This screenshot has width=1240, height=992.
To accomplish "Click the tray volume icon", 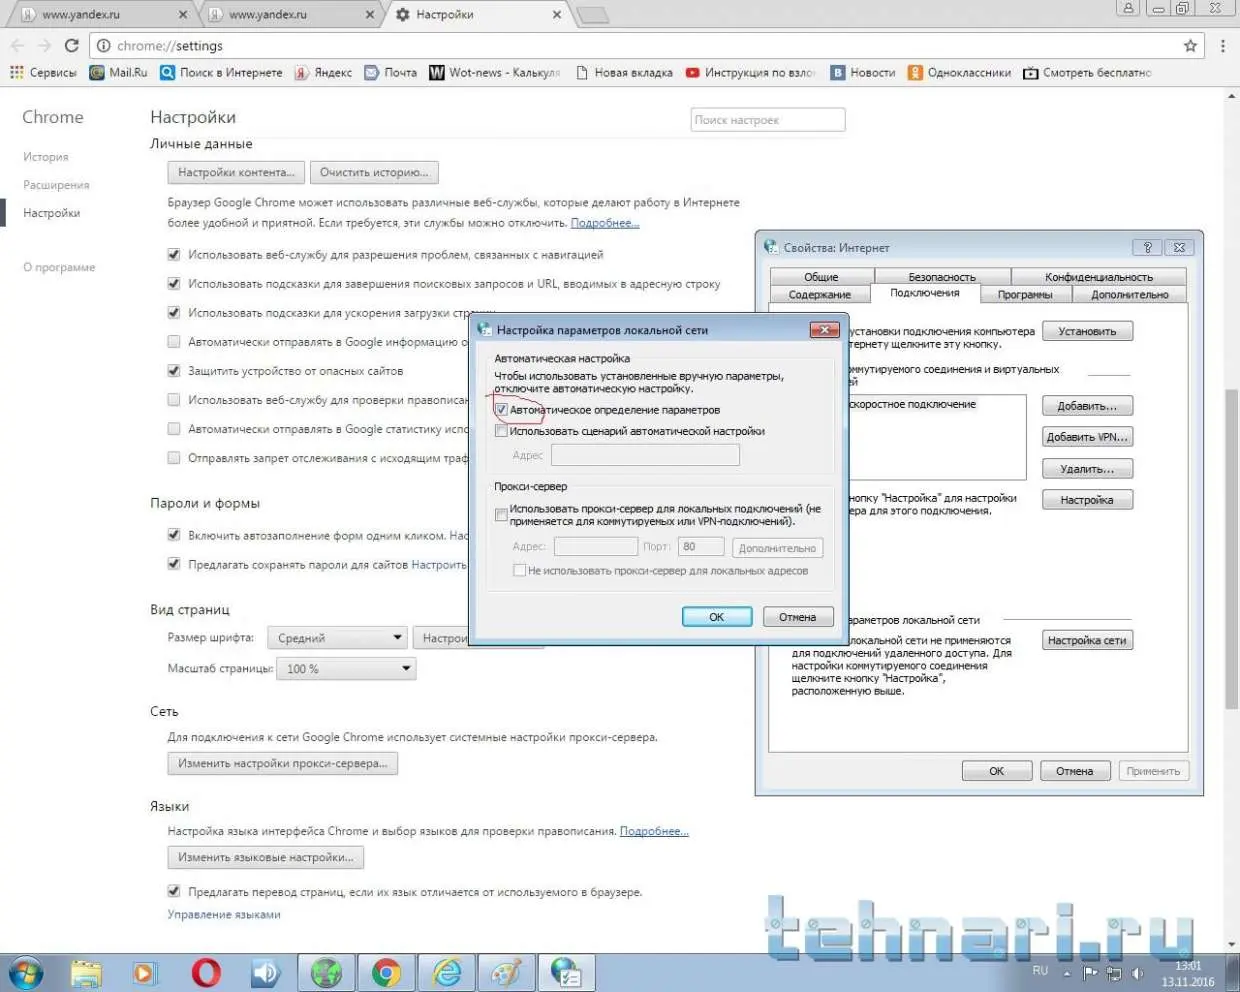I will pos(1138,972).
